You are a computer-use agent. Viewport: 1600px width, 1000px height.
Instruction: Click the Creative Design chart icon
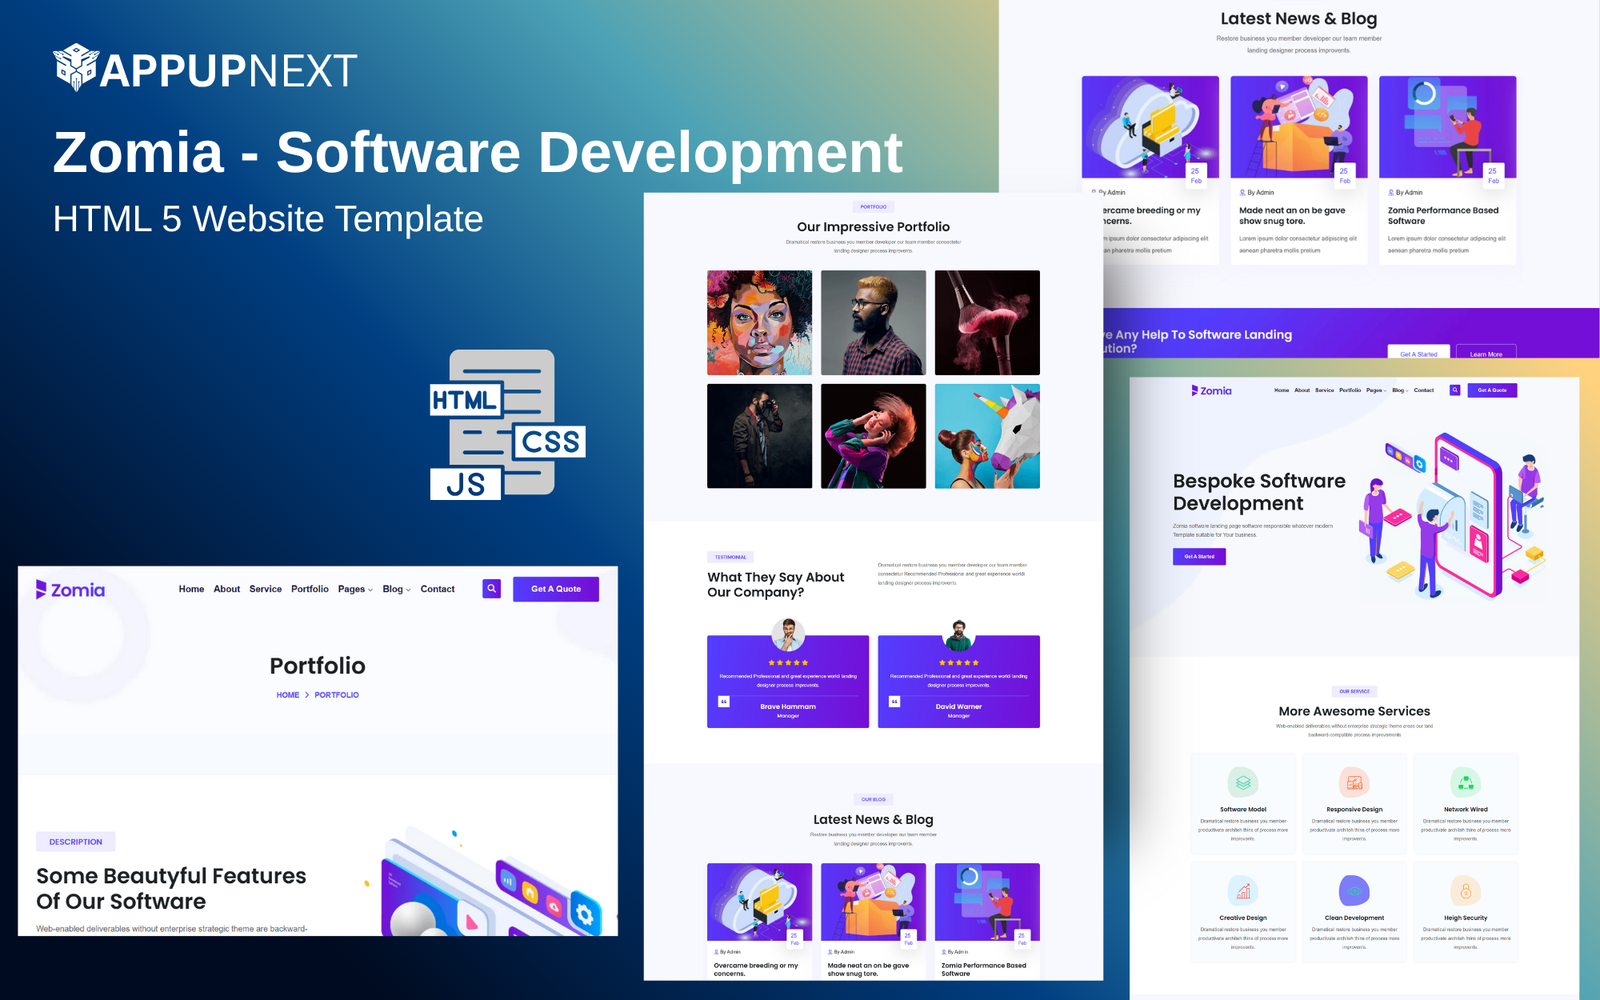[x=1243, y=891]
